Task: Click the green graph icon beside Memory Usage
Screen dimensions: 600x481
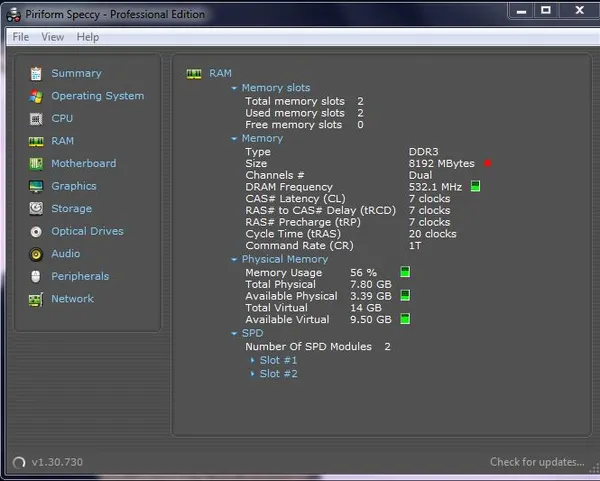Action: coord(405,272)
